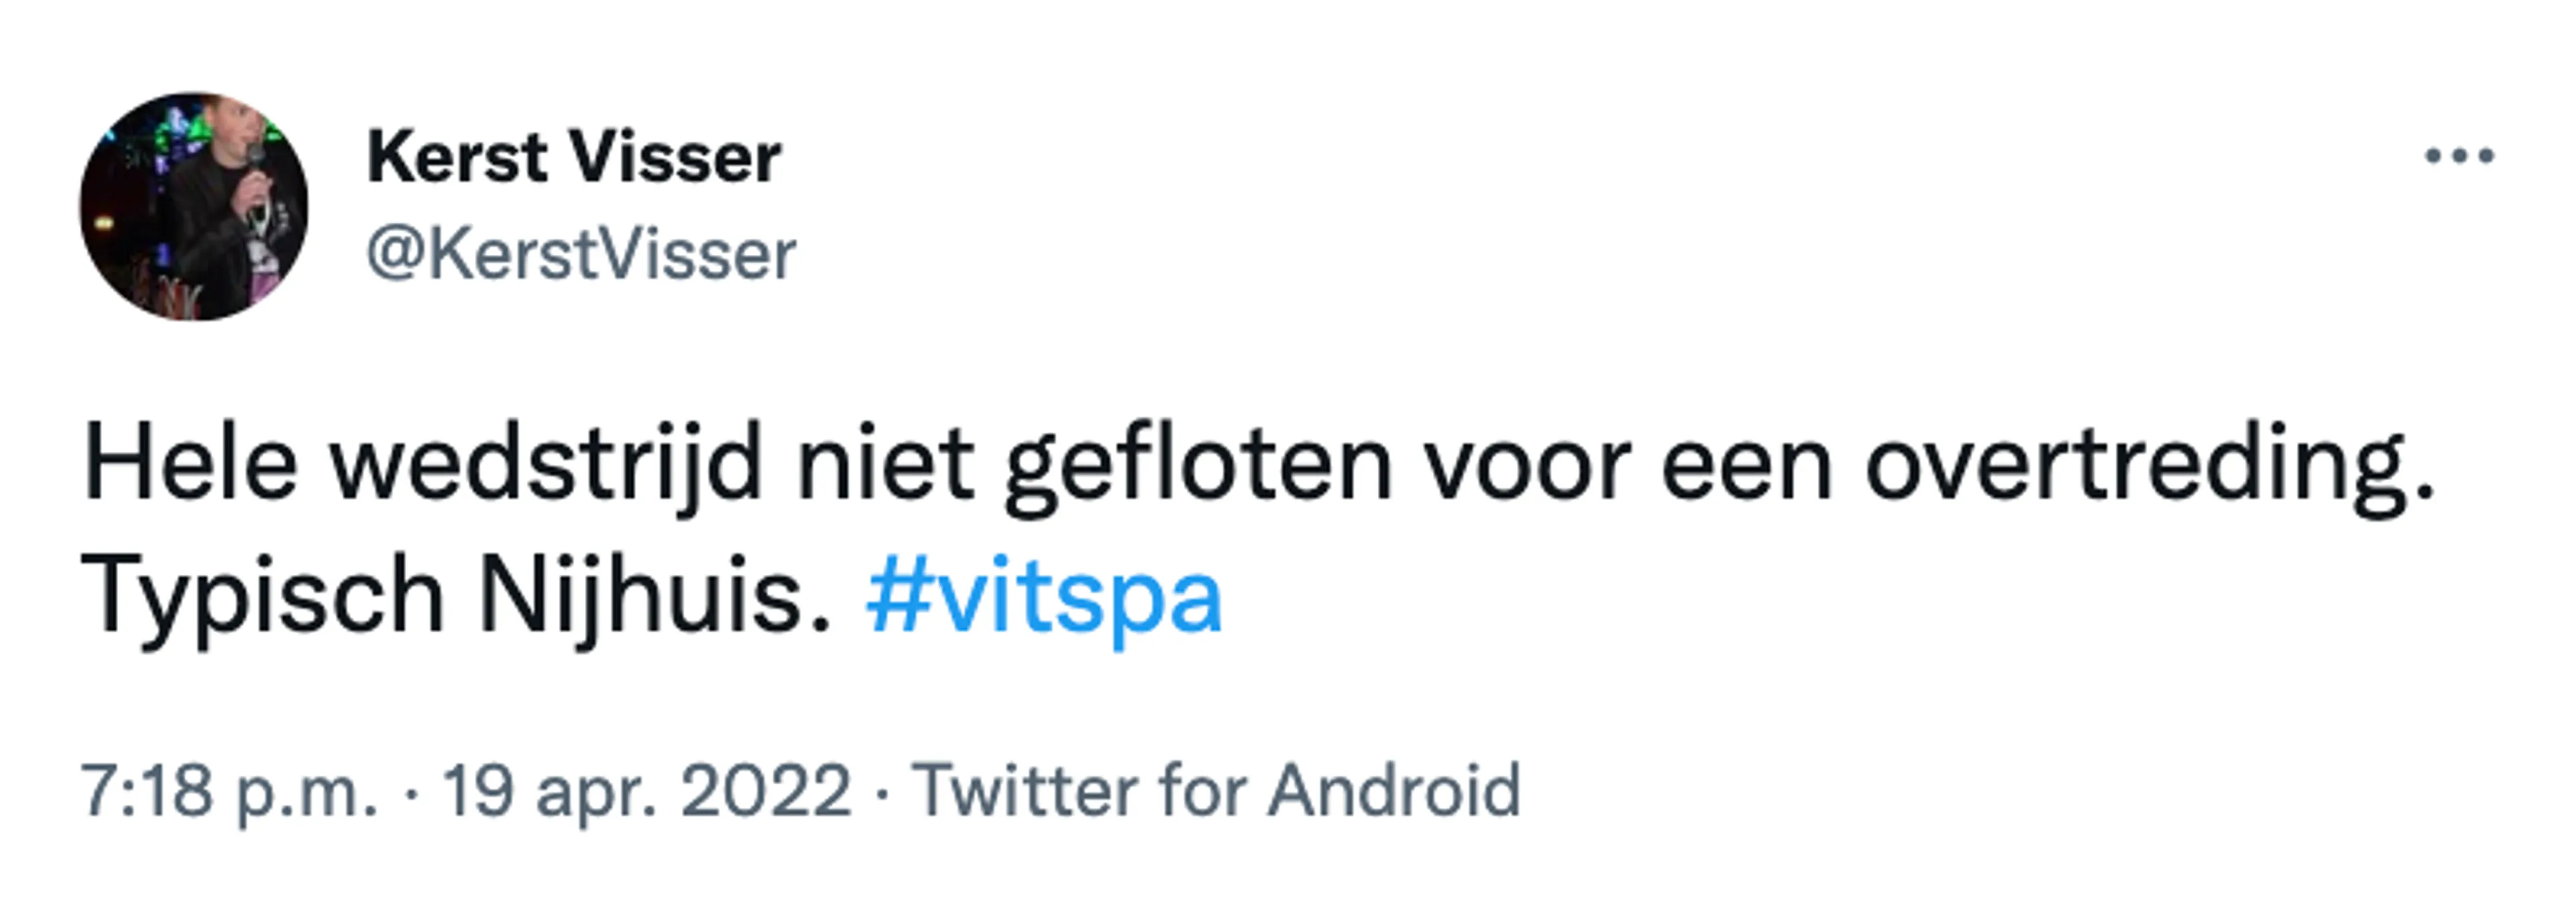2576x912 pixels.
Task: Visit the @KerstVisser handle link
Action: pos(581,254)
